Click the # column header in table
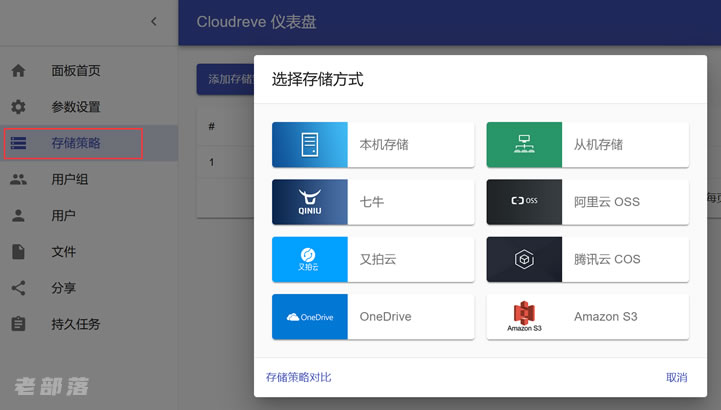This screenshot has height=410, width=721. [212, 126]
